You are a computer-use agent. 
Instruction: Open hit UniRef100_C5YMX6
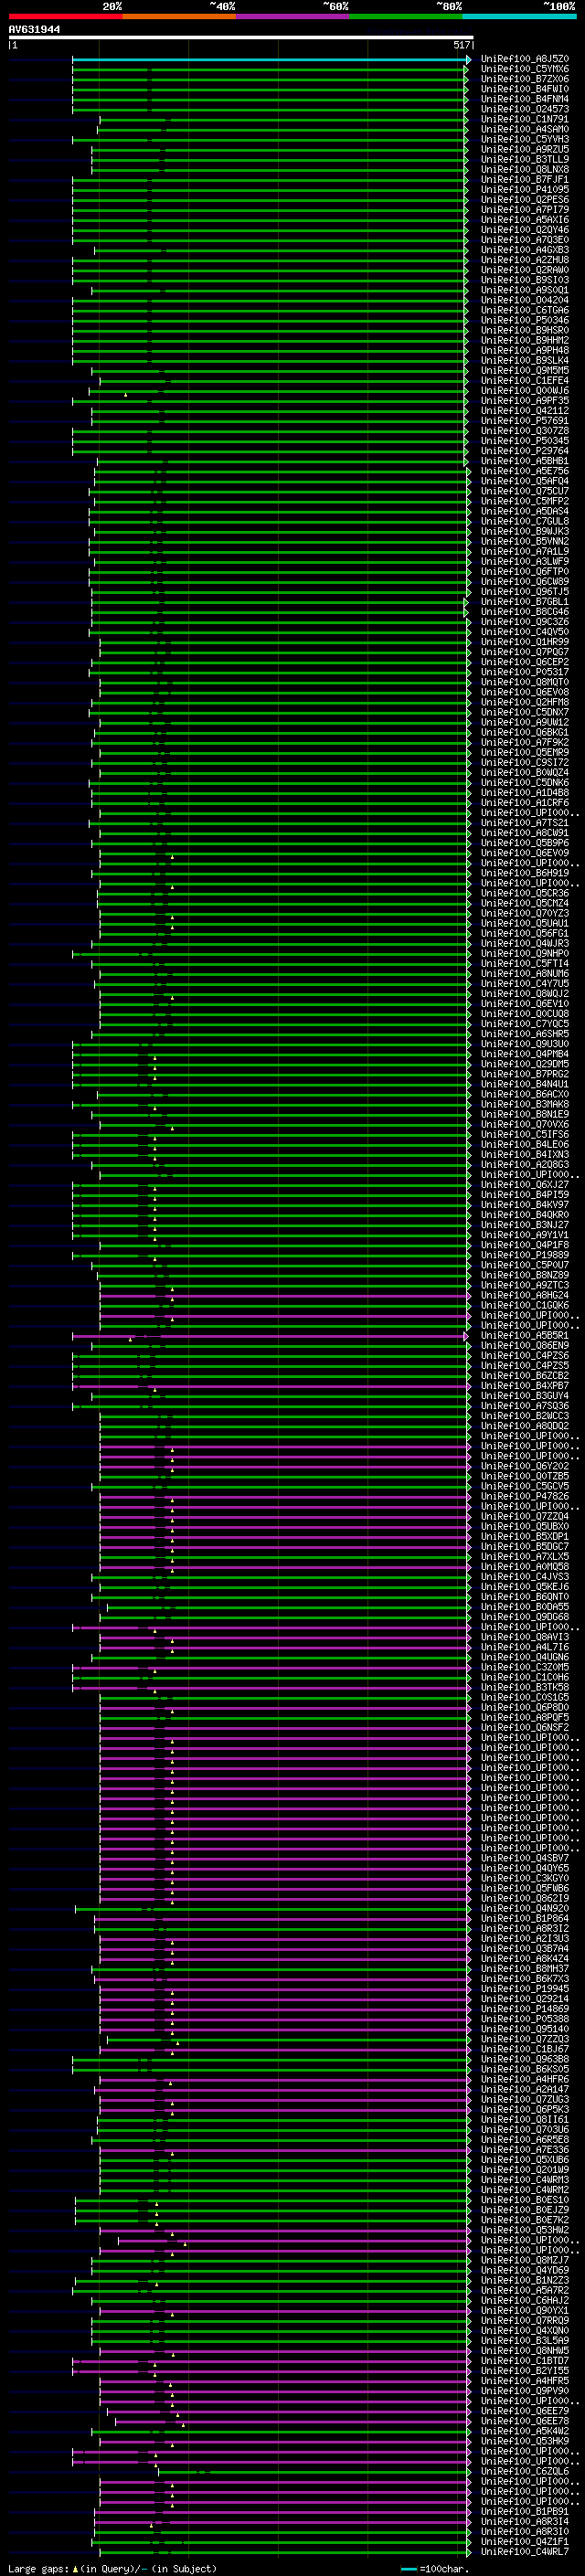524,69
